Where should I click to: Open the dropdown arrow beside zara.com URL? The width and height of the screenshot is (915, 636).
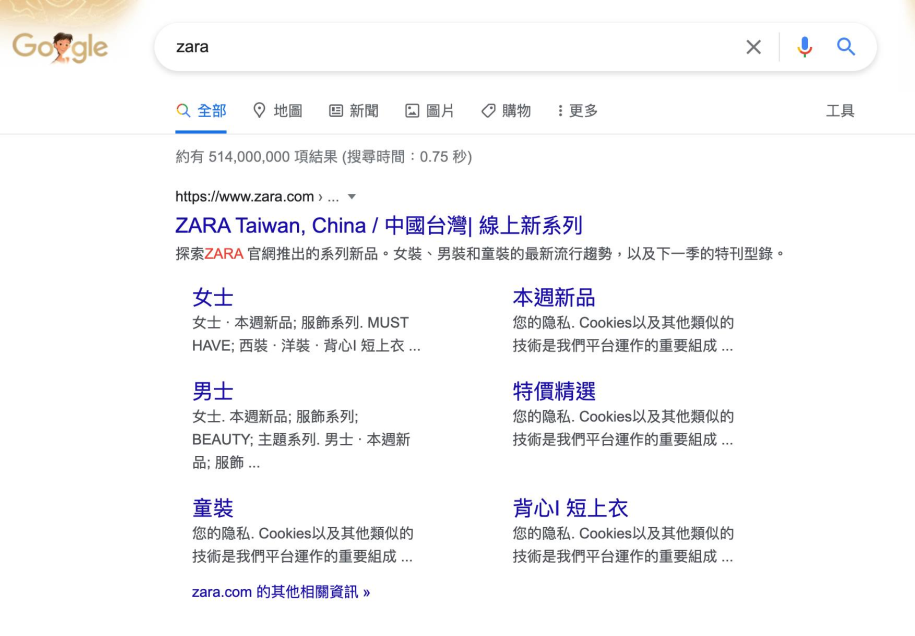click(352, 197)
